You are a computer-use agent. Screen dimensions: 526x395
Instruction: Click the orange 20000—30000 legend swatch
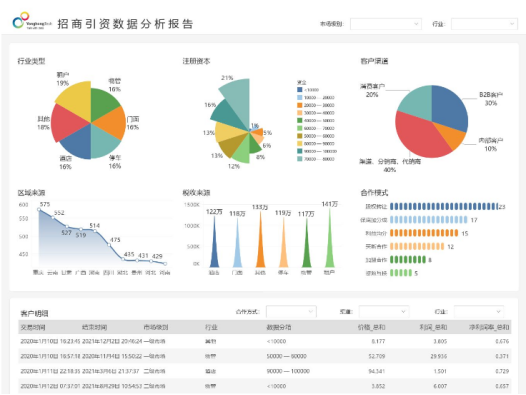point(300,105)
